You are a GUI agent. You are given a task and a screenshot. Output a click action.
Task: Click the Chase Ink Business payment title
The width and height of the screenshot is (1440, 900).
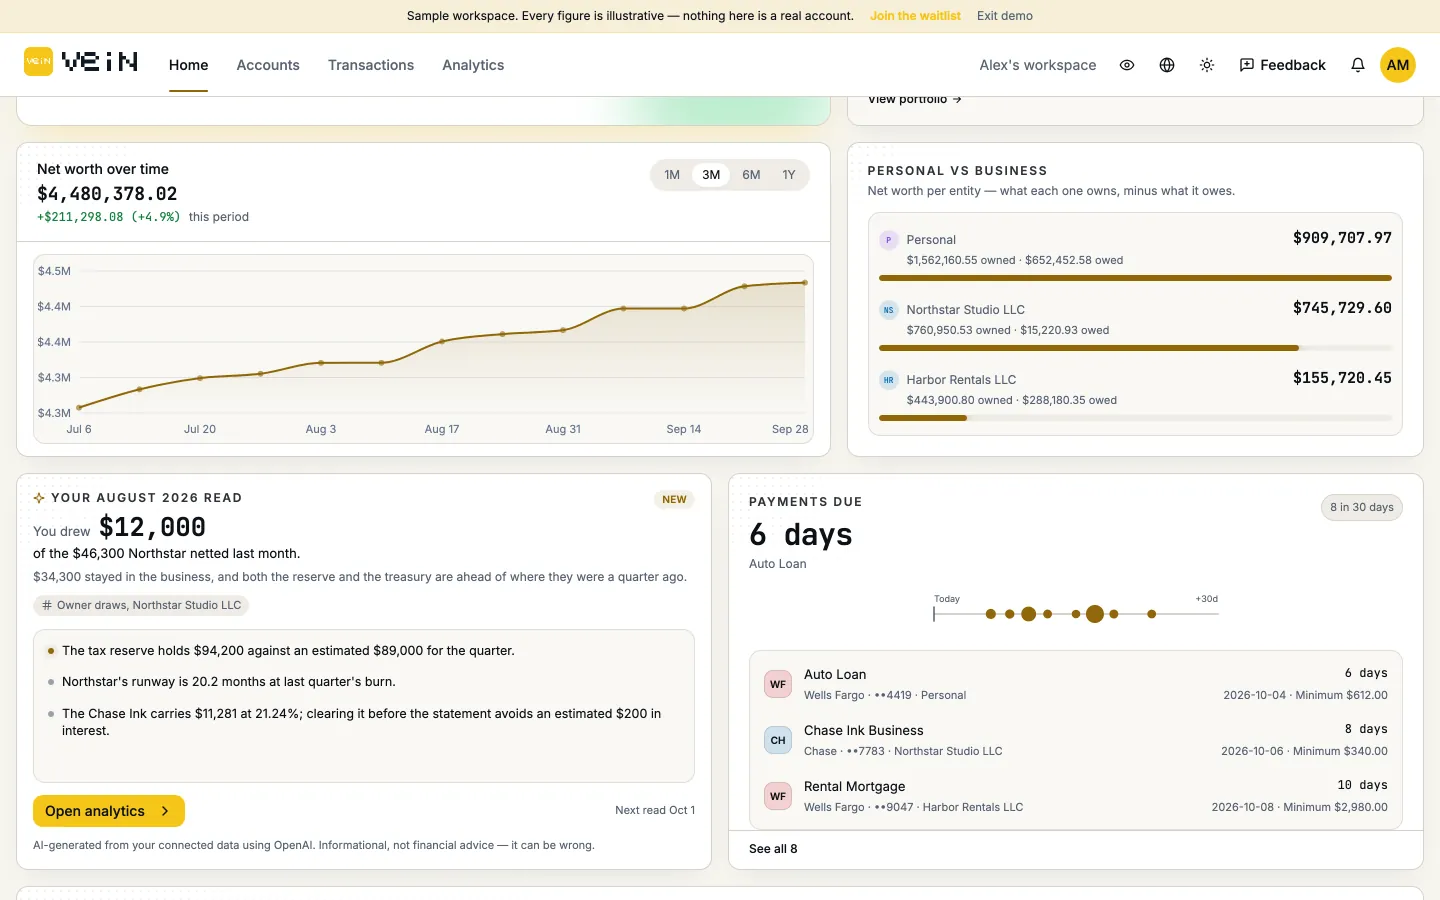pyautogui.click(x=864, y=731)
